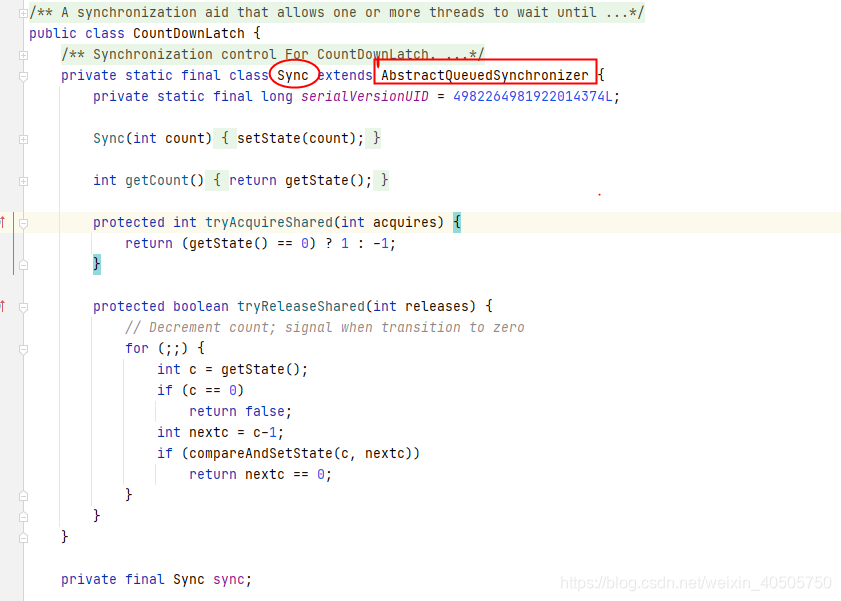Click the CountDownLatch class name
The width and height of the screenshot is (841, 601).
click(189, 33)
